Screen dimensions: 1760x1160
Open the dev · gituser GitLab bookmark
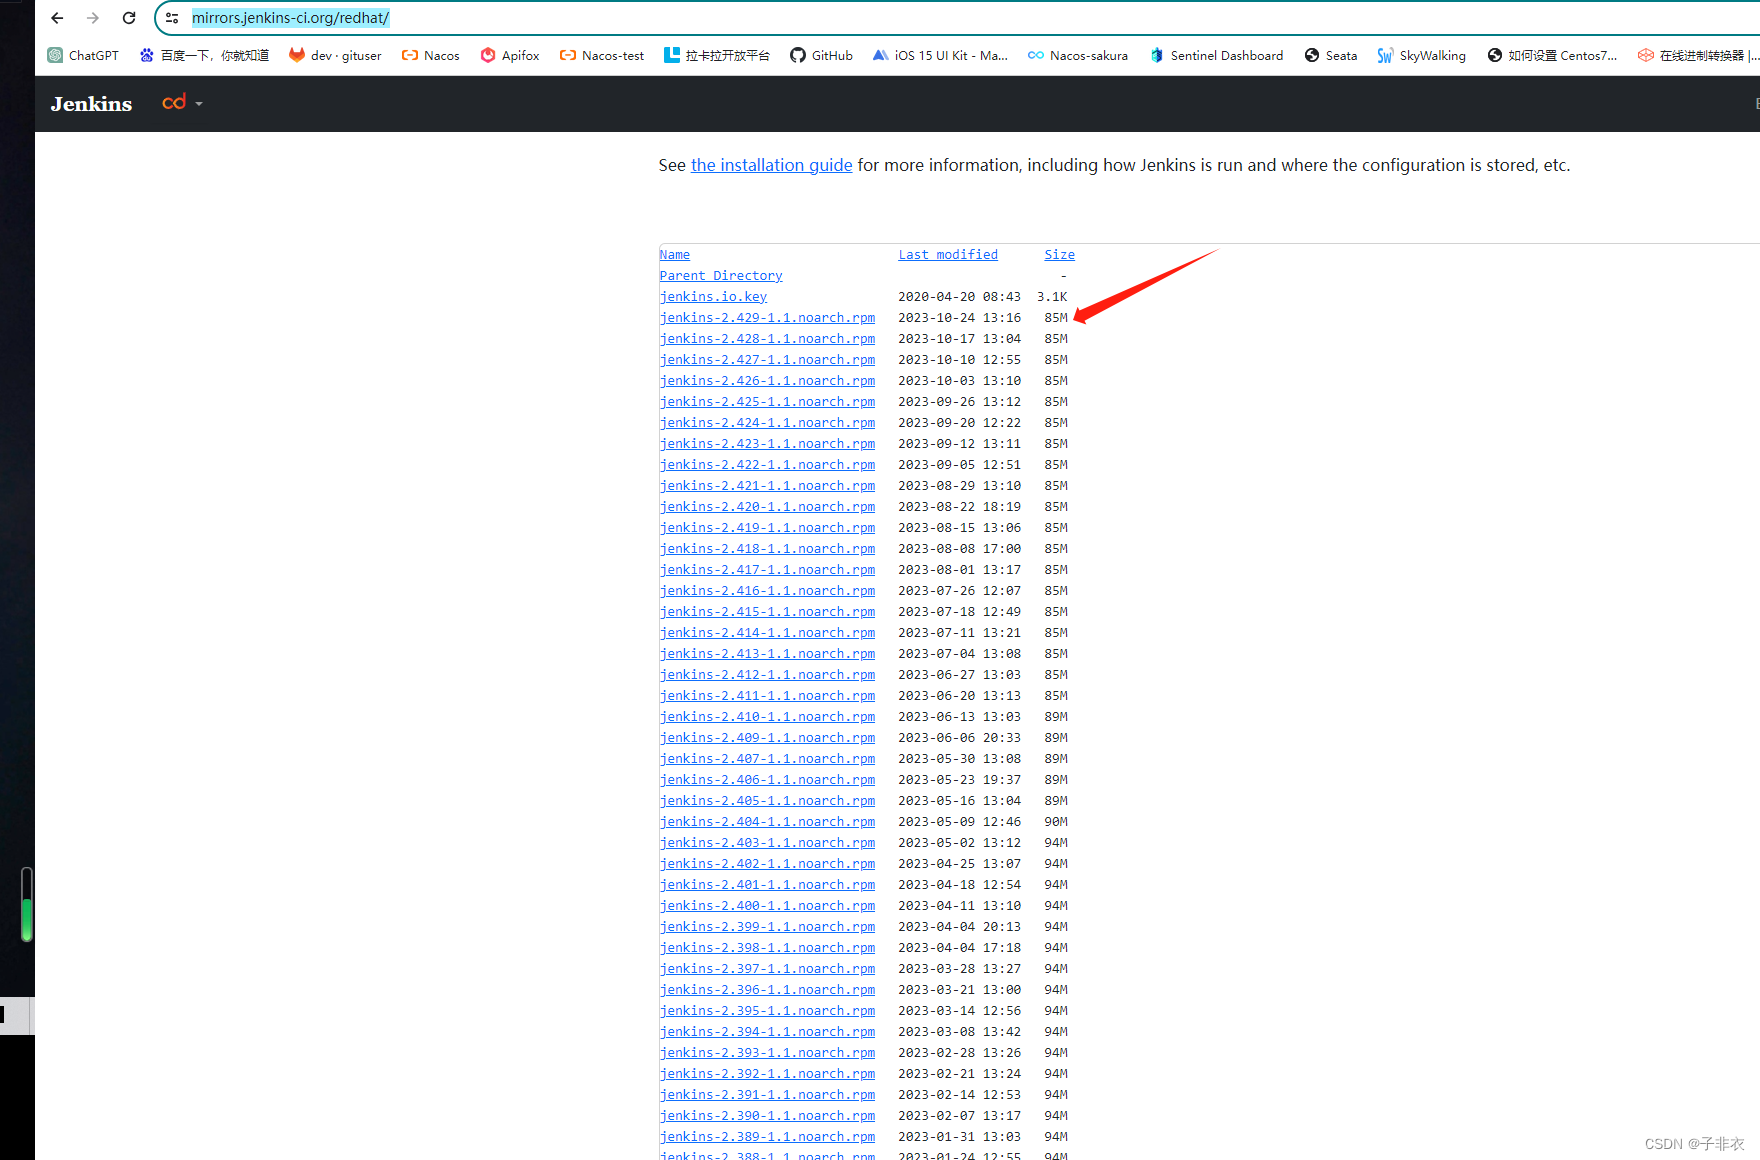coord(335,56)
